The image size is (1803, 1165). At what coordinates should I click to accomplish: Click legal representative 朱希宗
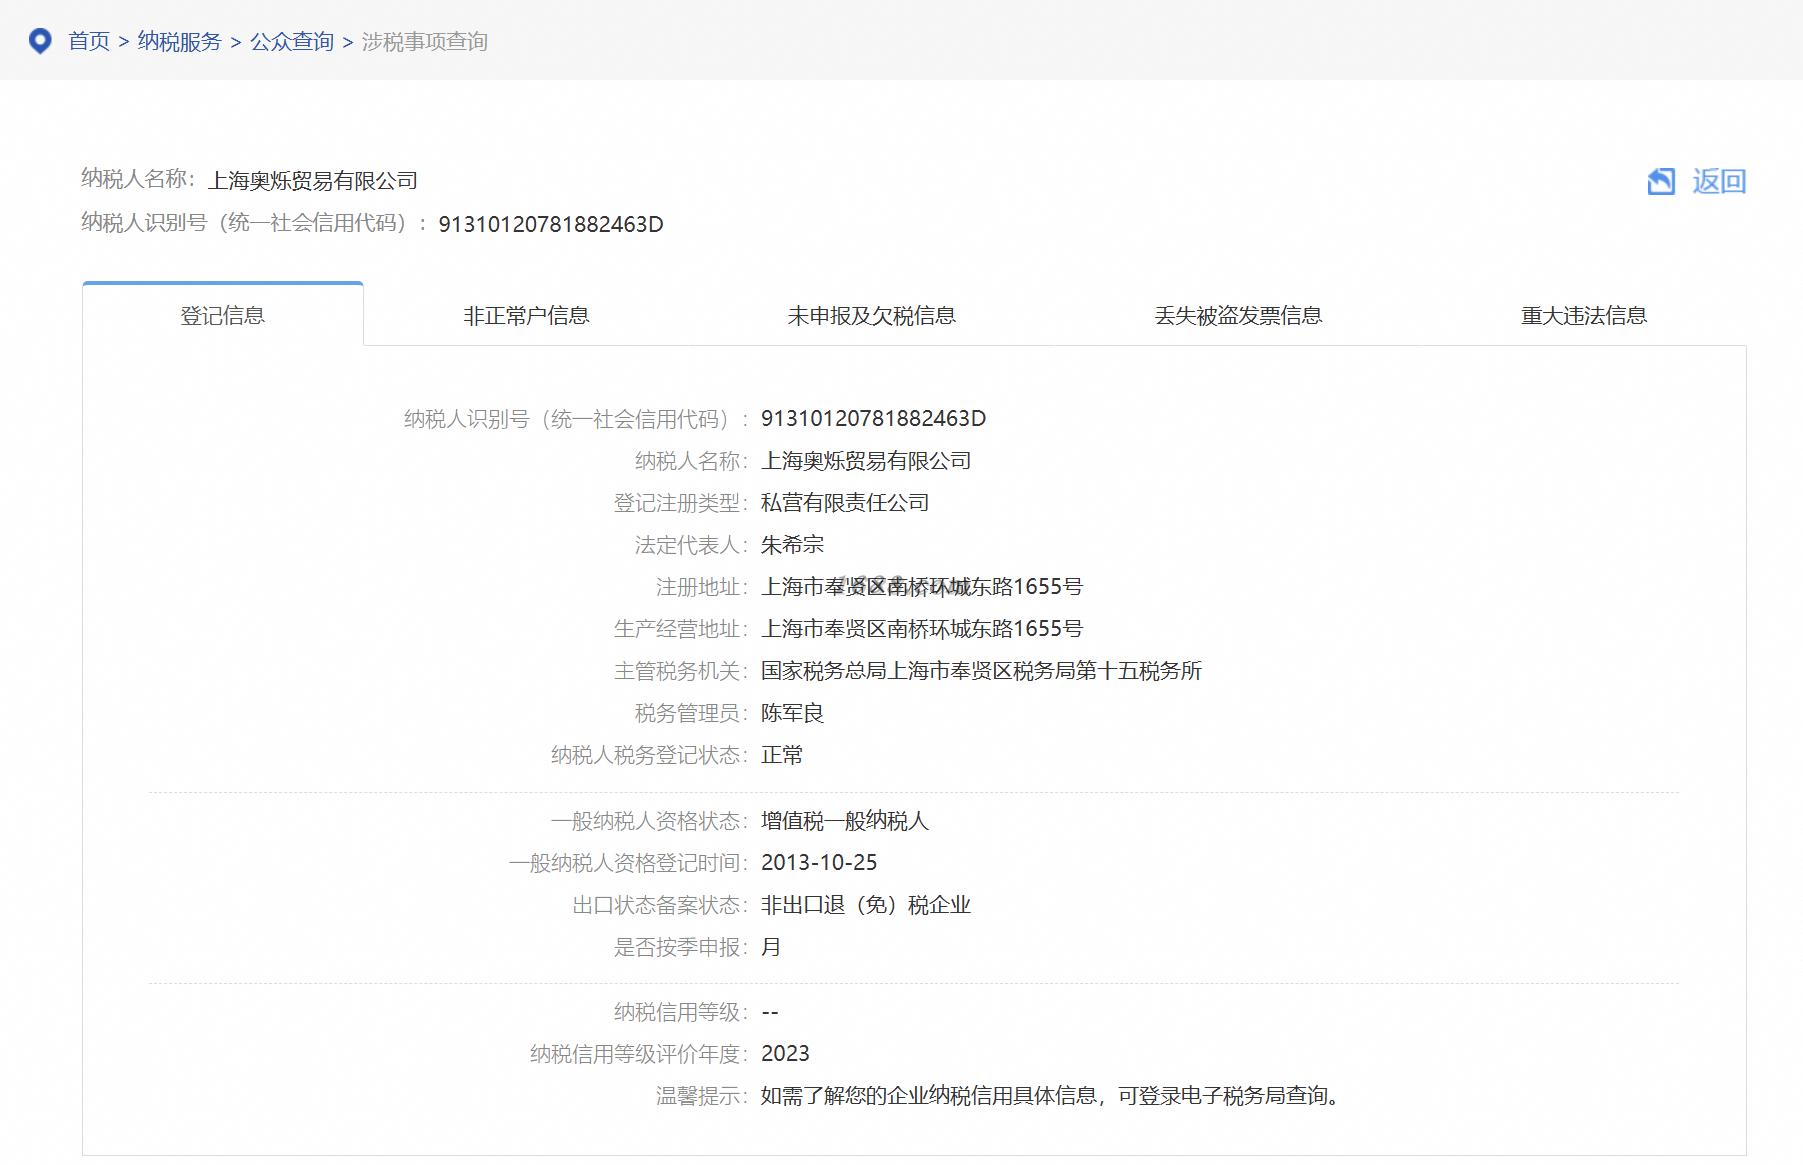coord(793,545)
